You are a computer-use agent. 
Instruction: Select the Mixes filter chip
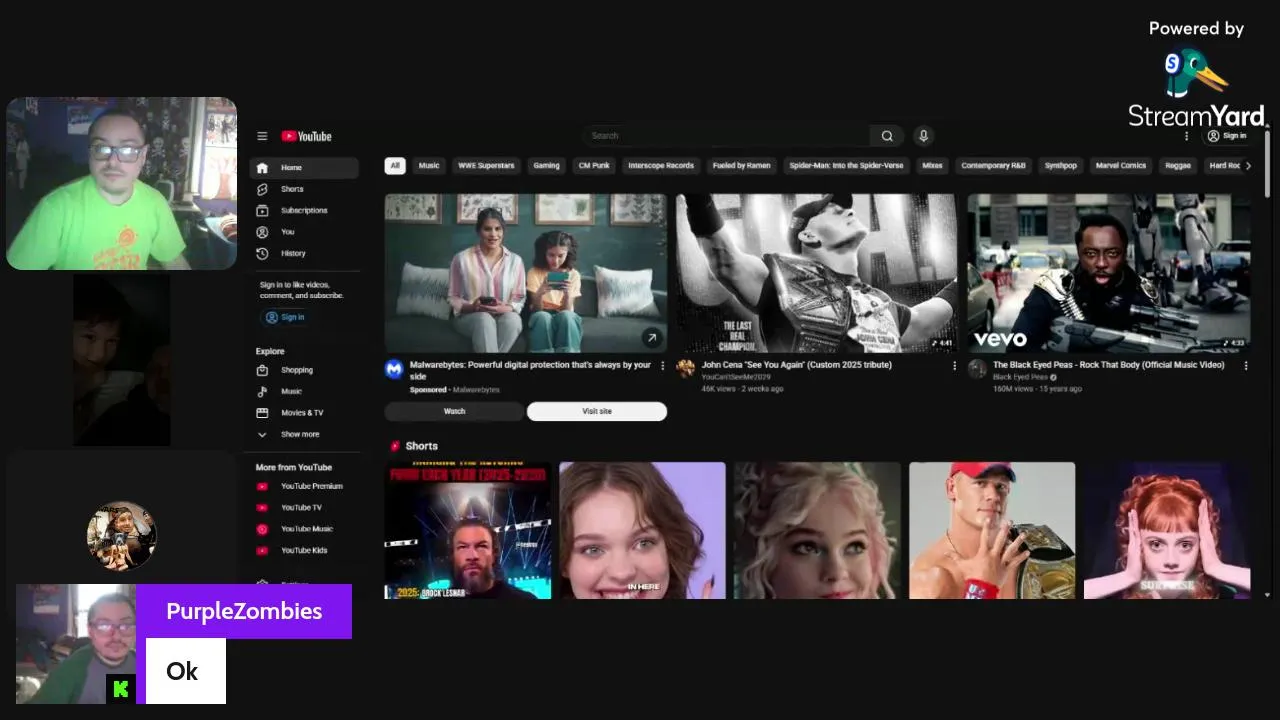(x=932, y=165)
